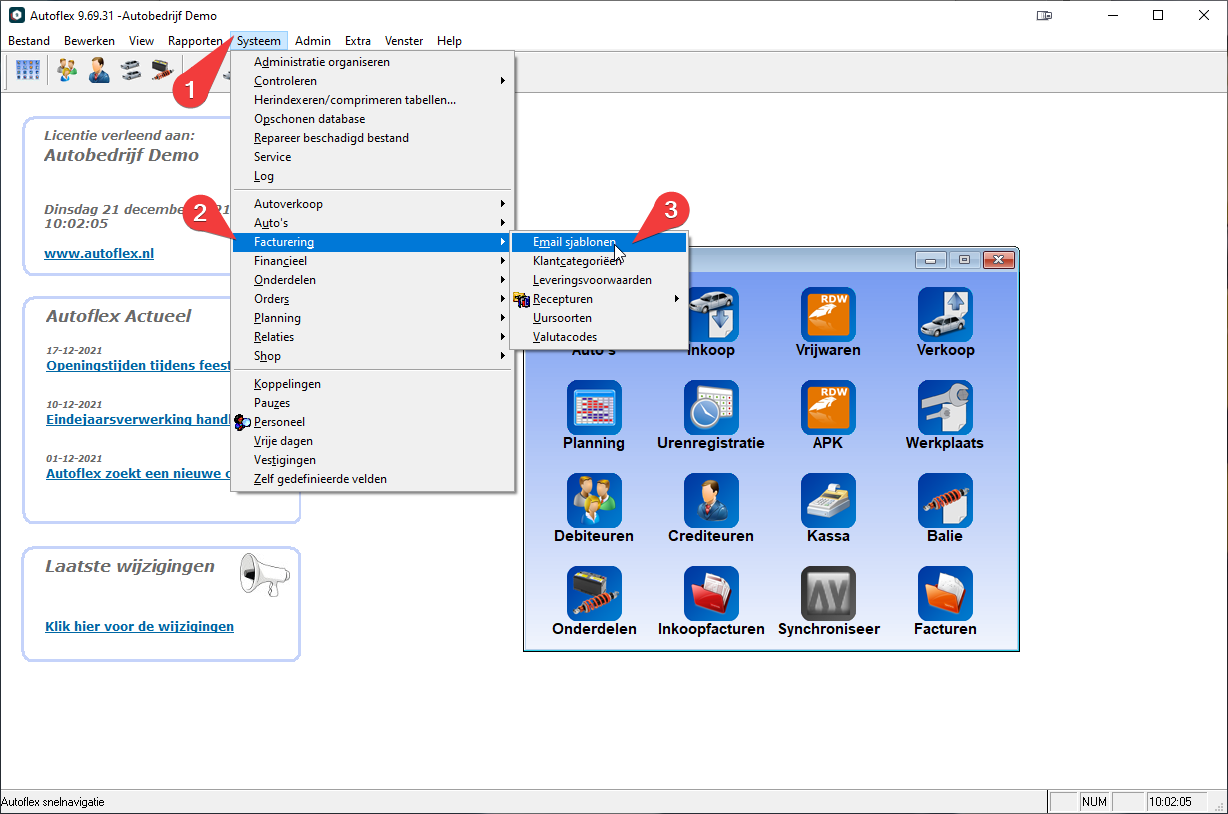The image size is (1228, 814).
Task: Open the Eindejaarsverwerking news link
Action: [138, 420]
